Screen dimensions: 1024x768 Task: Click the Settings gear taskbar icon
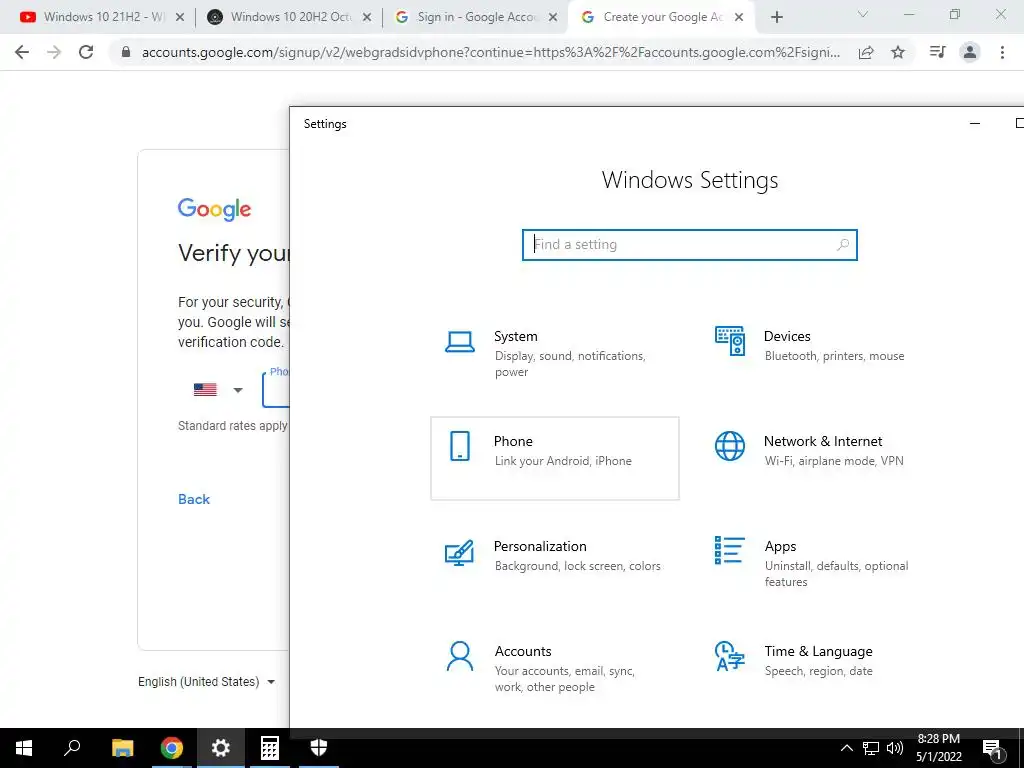(x=221, y=748)
